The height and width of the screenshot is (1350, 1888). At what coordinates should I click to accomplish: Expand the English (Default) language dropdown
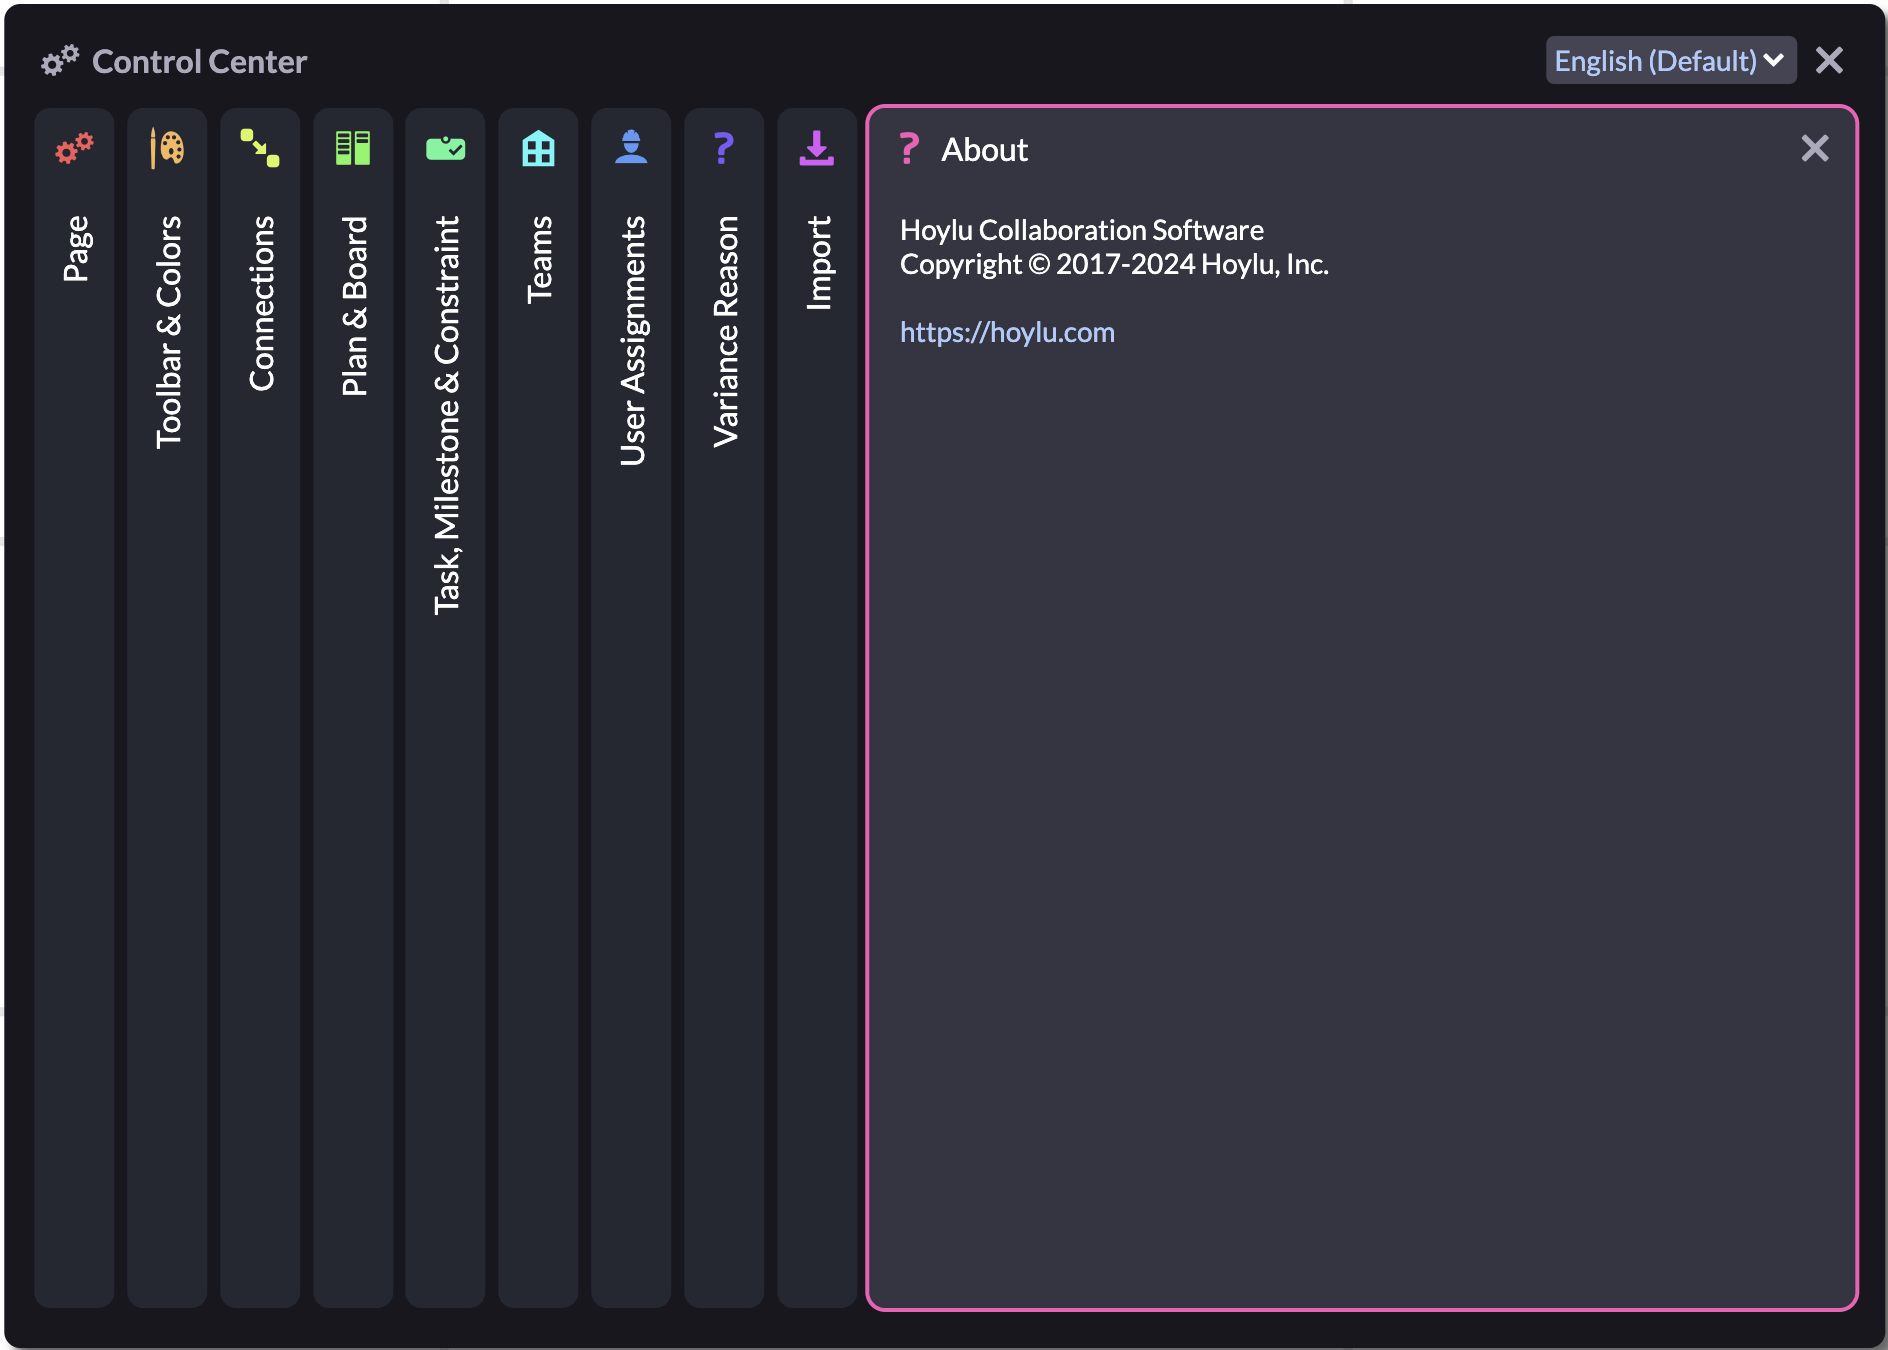[x=1671, y=61]
